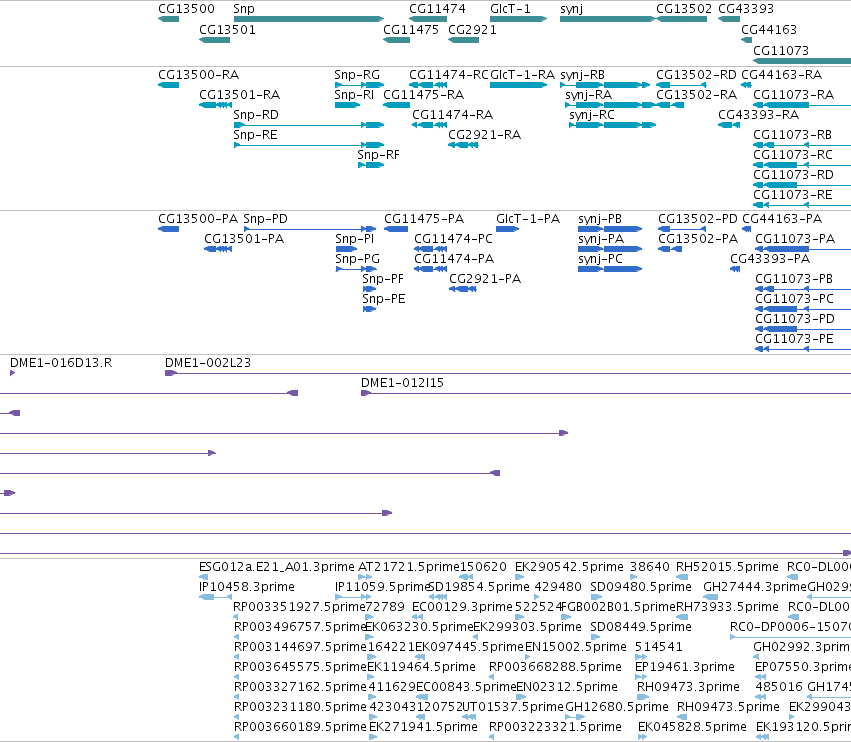
Task: Select the Snp-PI protein label
Action: pos(354,239)
